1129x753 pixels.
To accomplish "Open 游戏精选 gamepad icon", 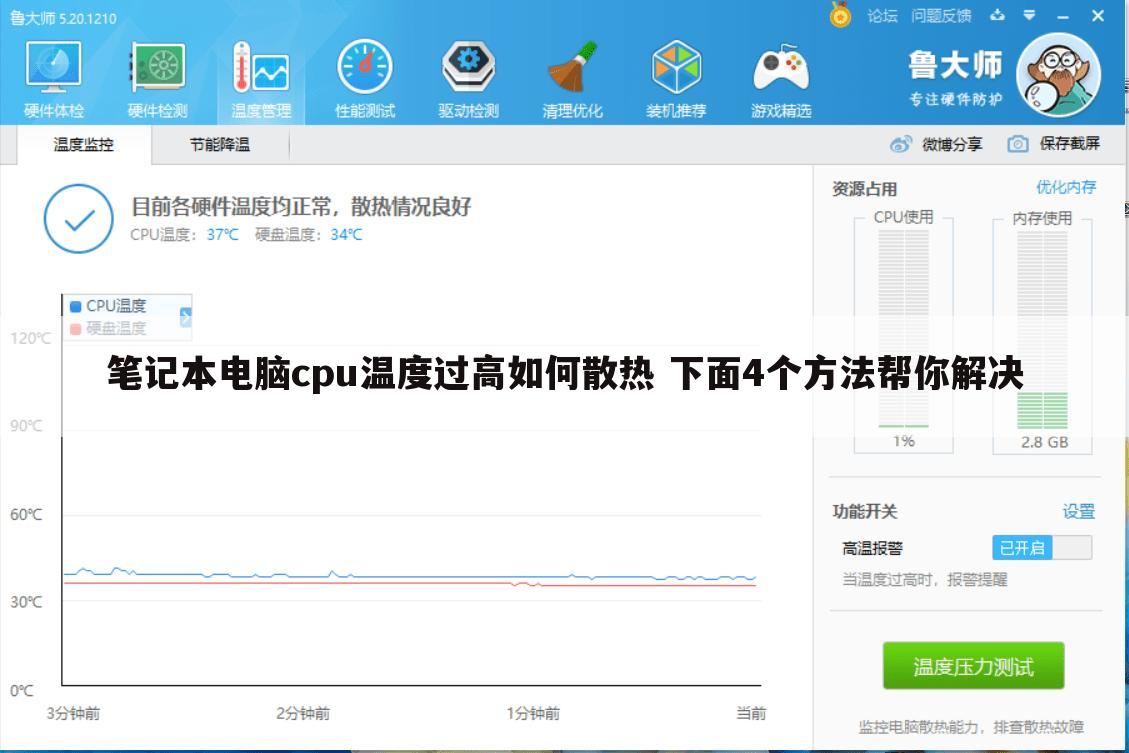I will [x=781, y=78].
